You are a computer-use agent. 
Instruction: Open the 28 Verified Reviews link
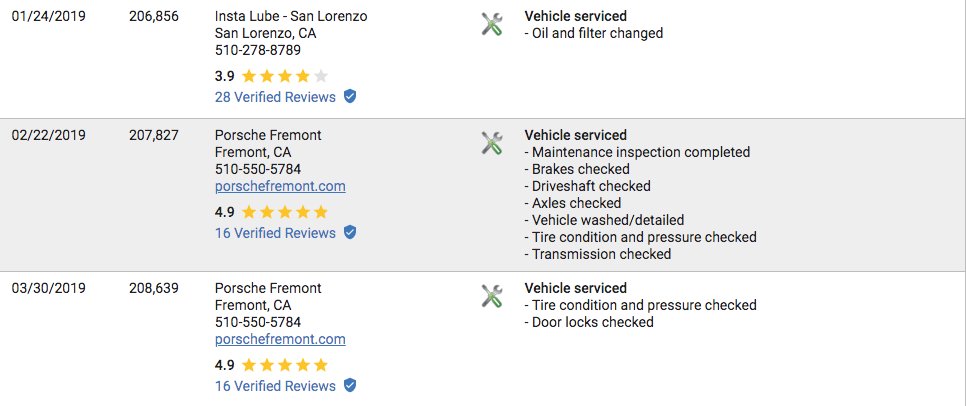[275, 97]
